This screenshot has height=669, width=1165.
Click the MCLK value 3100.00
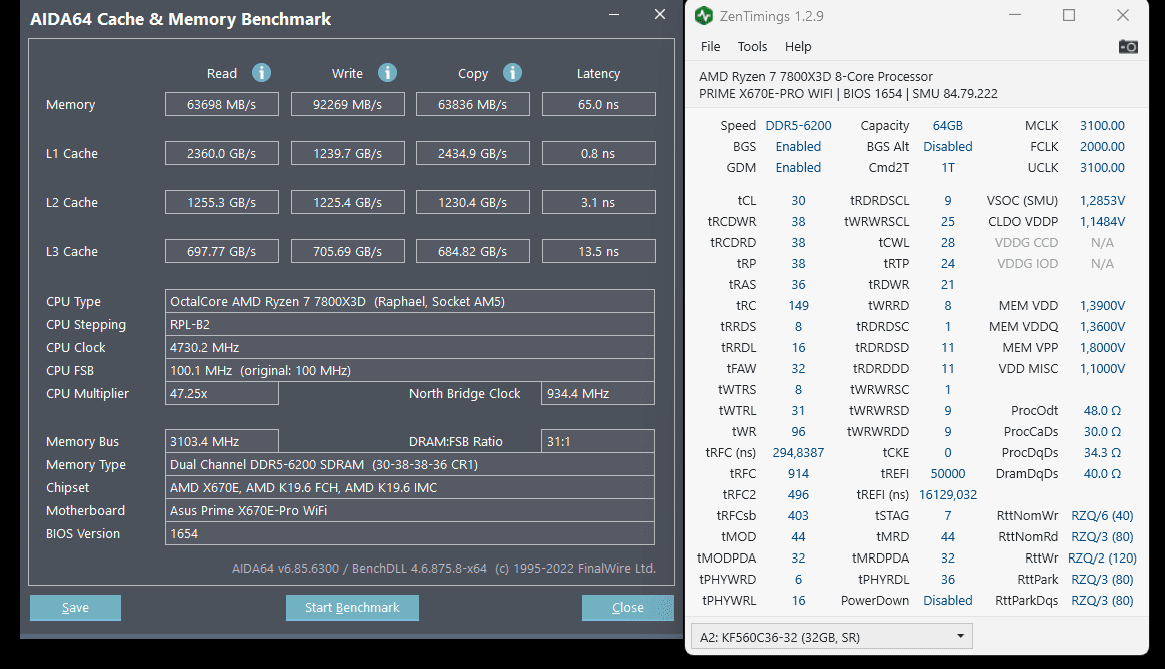[1103, 126]
